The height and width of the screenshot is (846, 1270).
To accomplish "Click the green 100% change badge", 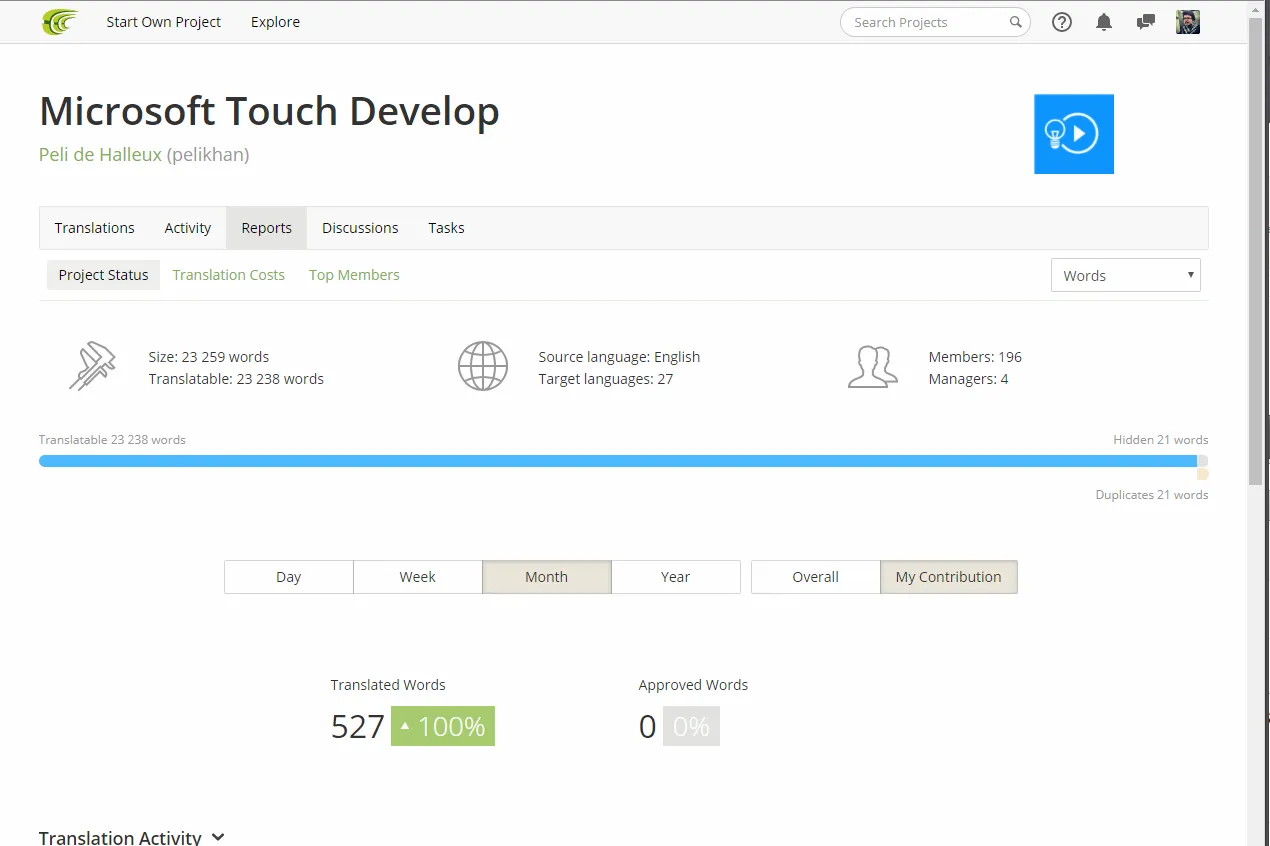I will point(443,726).
